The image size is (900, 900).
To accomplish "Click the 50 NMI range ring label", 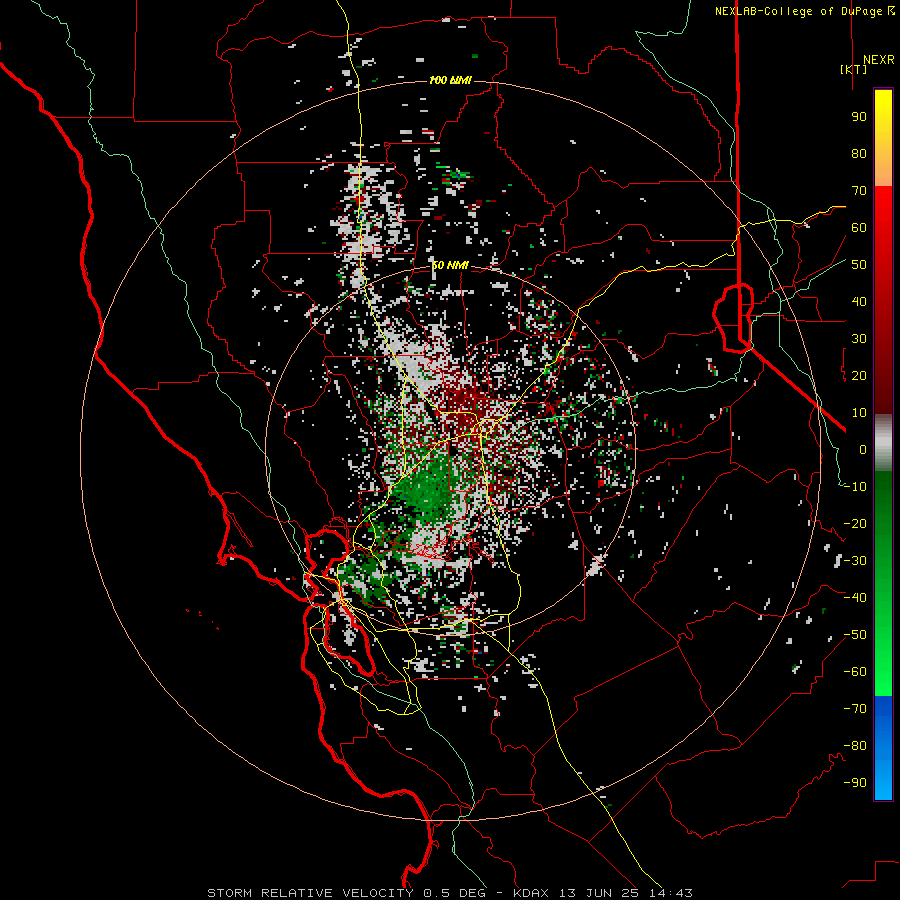I will point(450,265).
